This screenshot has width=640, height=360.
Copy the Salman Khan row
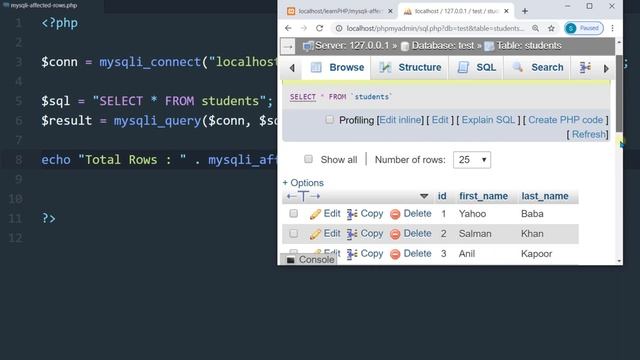(365, 234)
